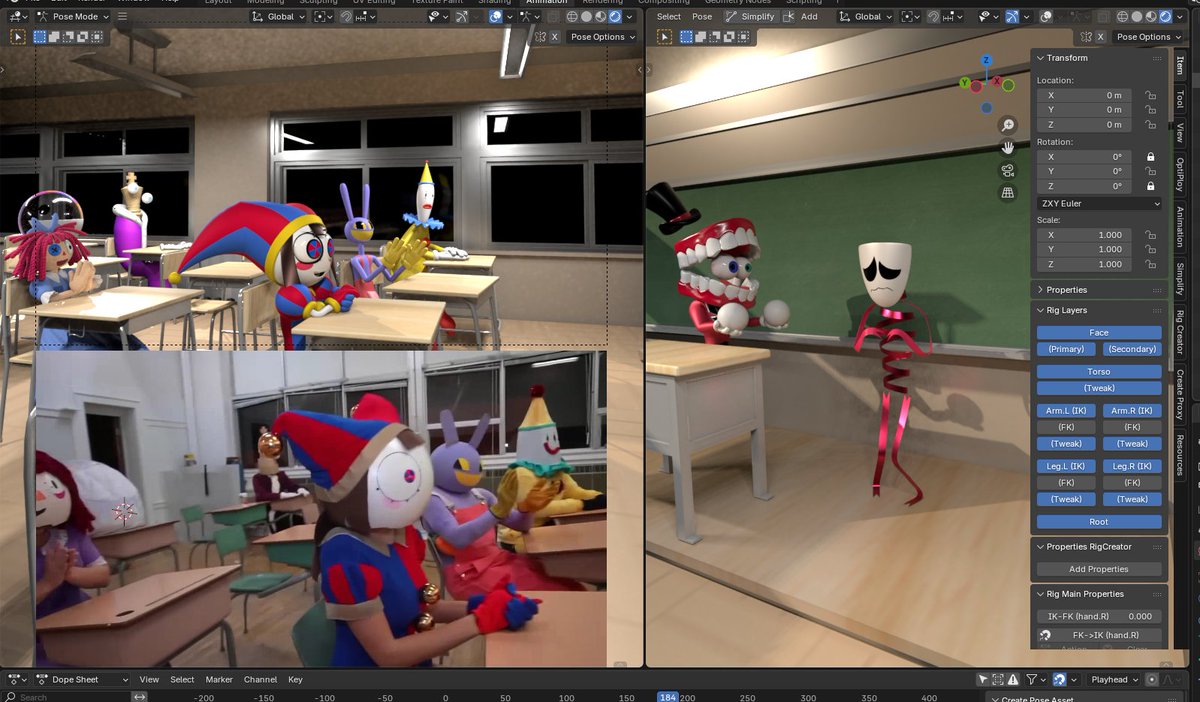Click the zoom view gizmo icon
This screenshot has height=702, width=1200.
pos(1007,125)
